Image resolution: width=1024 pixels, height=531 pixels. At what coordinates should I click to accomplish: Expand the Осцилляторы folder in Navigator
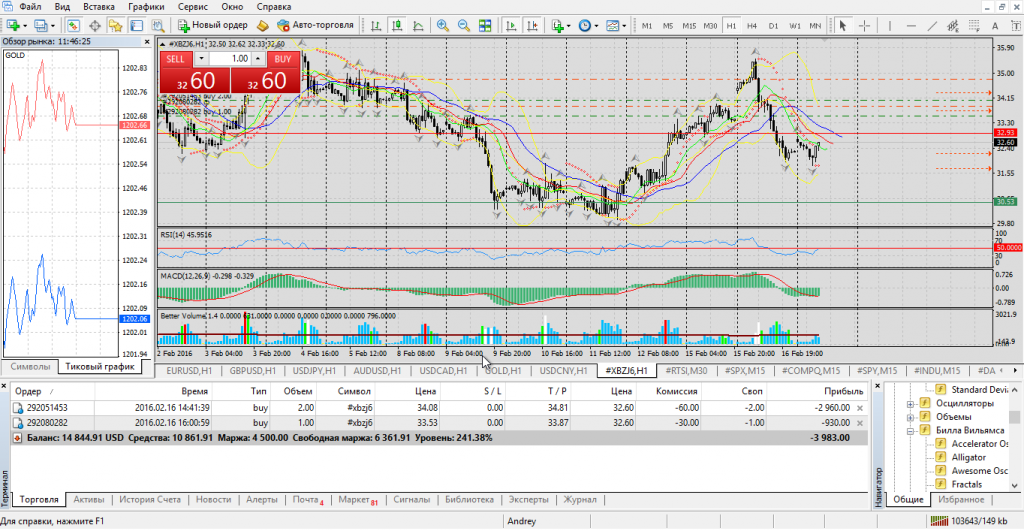[x=910, y=404]
